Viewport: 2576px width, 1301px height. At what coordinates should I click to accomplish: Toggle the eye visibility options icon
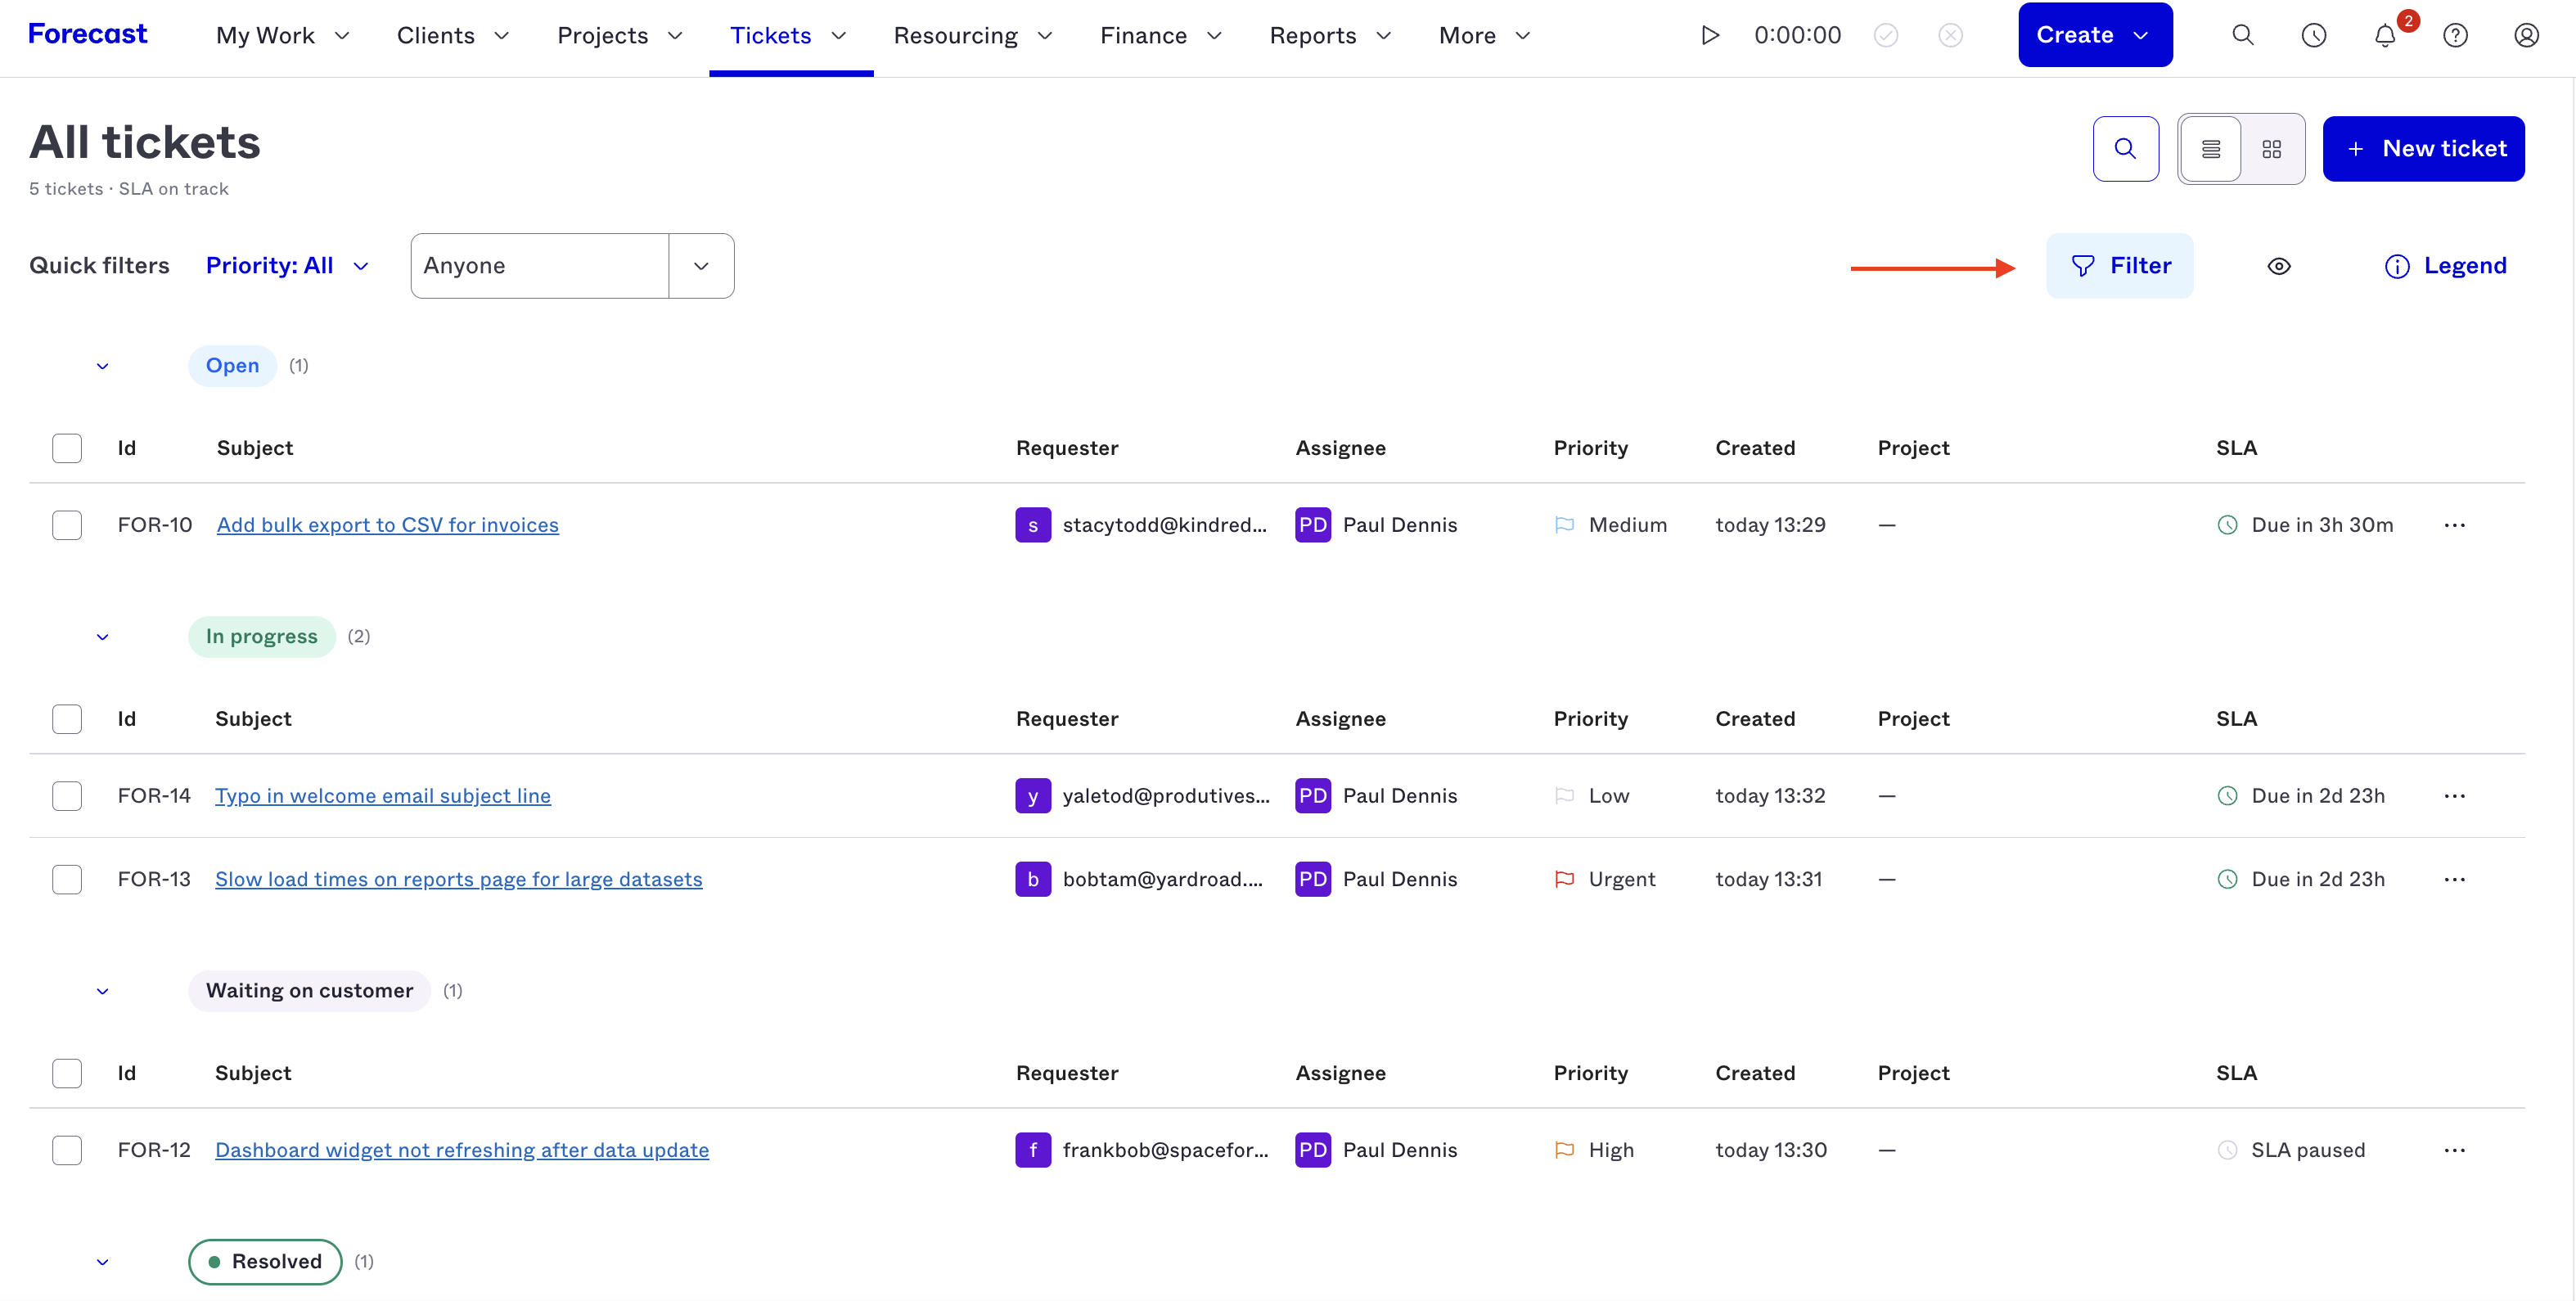2279,266
